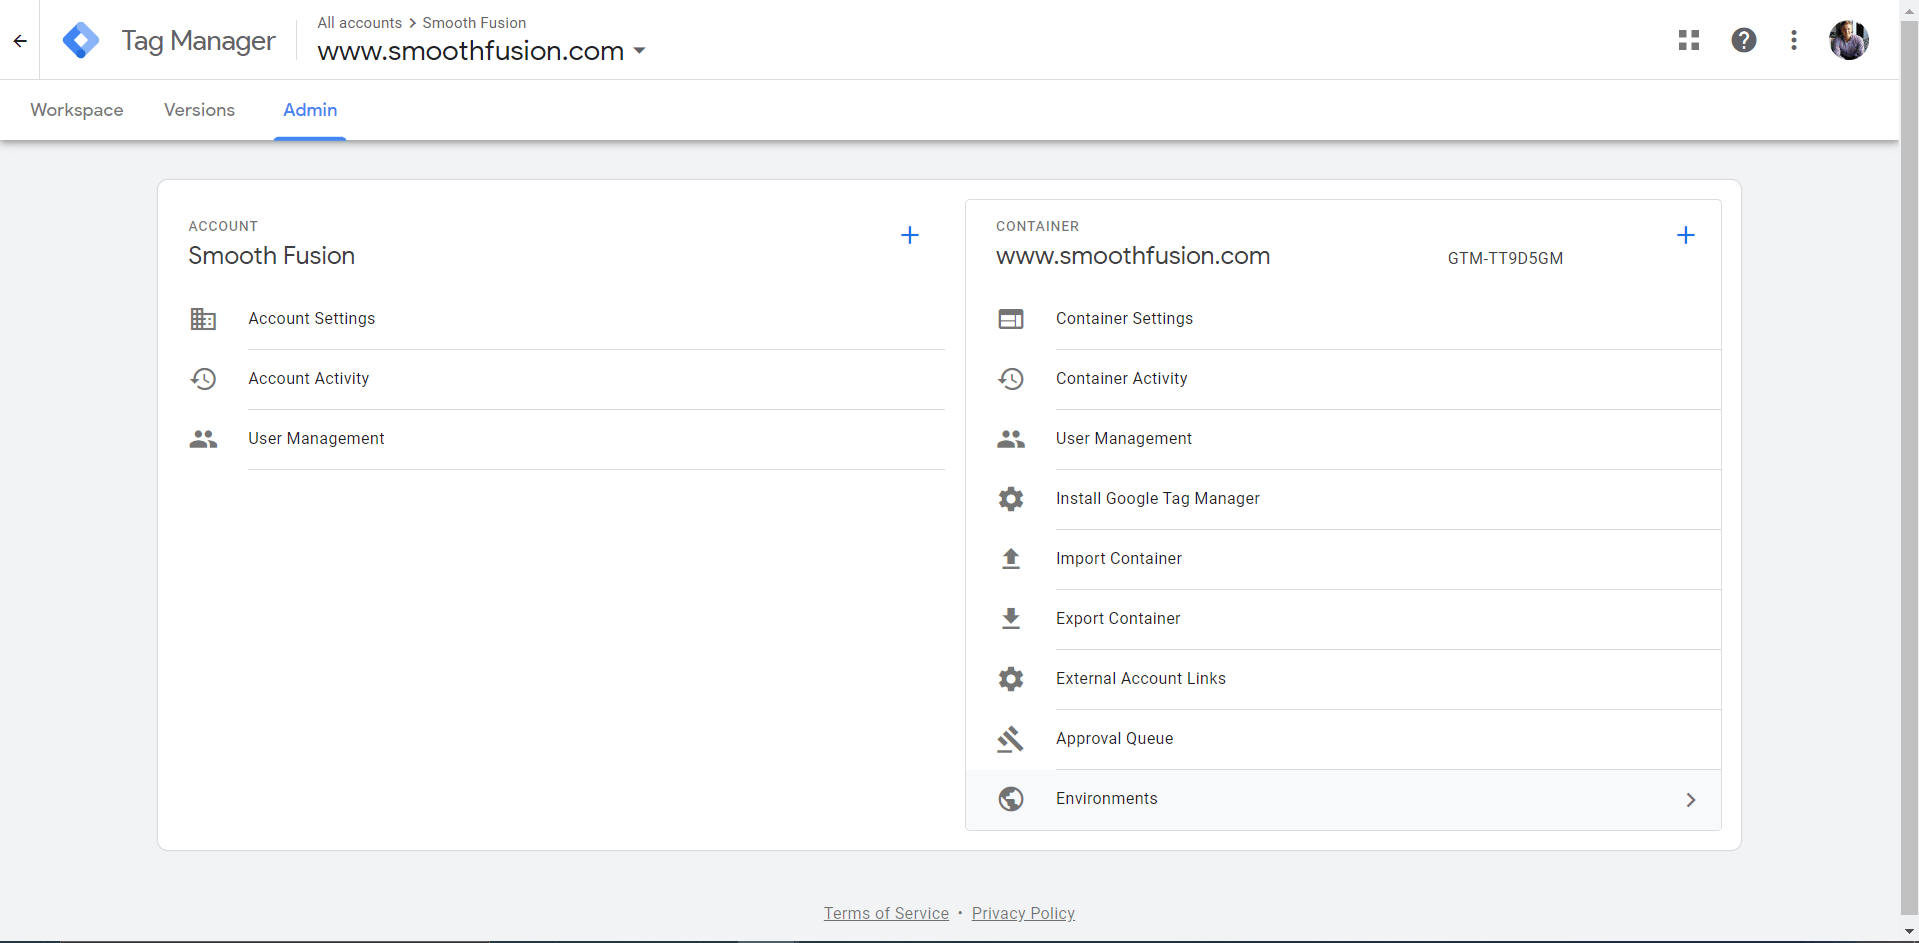Click the Account Settings building icon
This screenshot has width=1919, height=943.
(203, 319)
